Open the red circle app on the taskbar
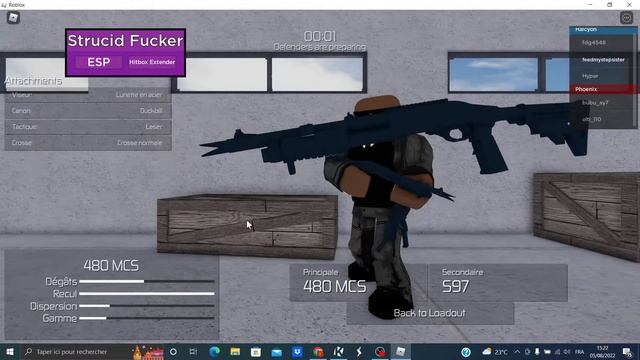The height and width of the screenshot is (360, 640). [x=380, y=351]
